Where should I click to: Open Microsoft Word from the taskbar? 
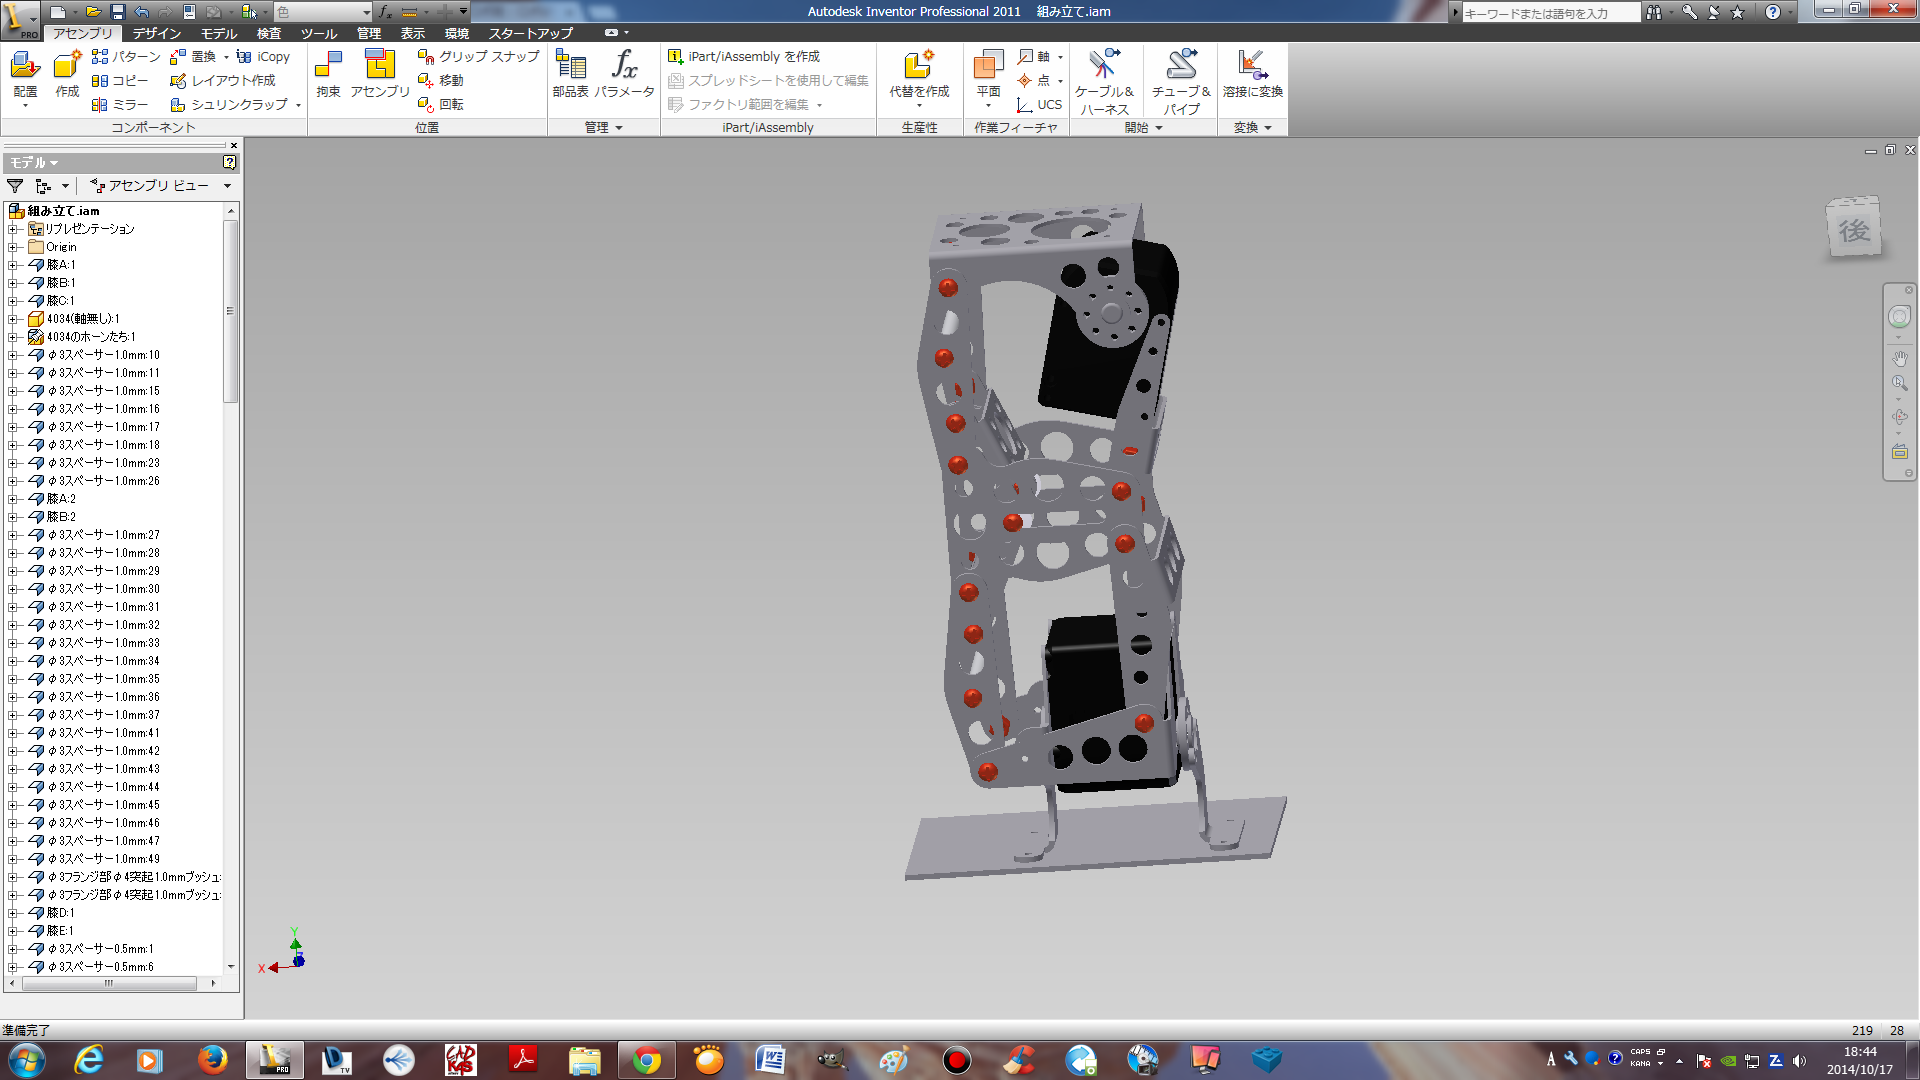click(770, 1060)
